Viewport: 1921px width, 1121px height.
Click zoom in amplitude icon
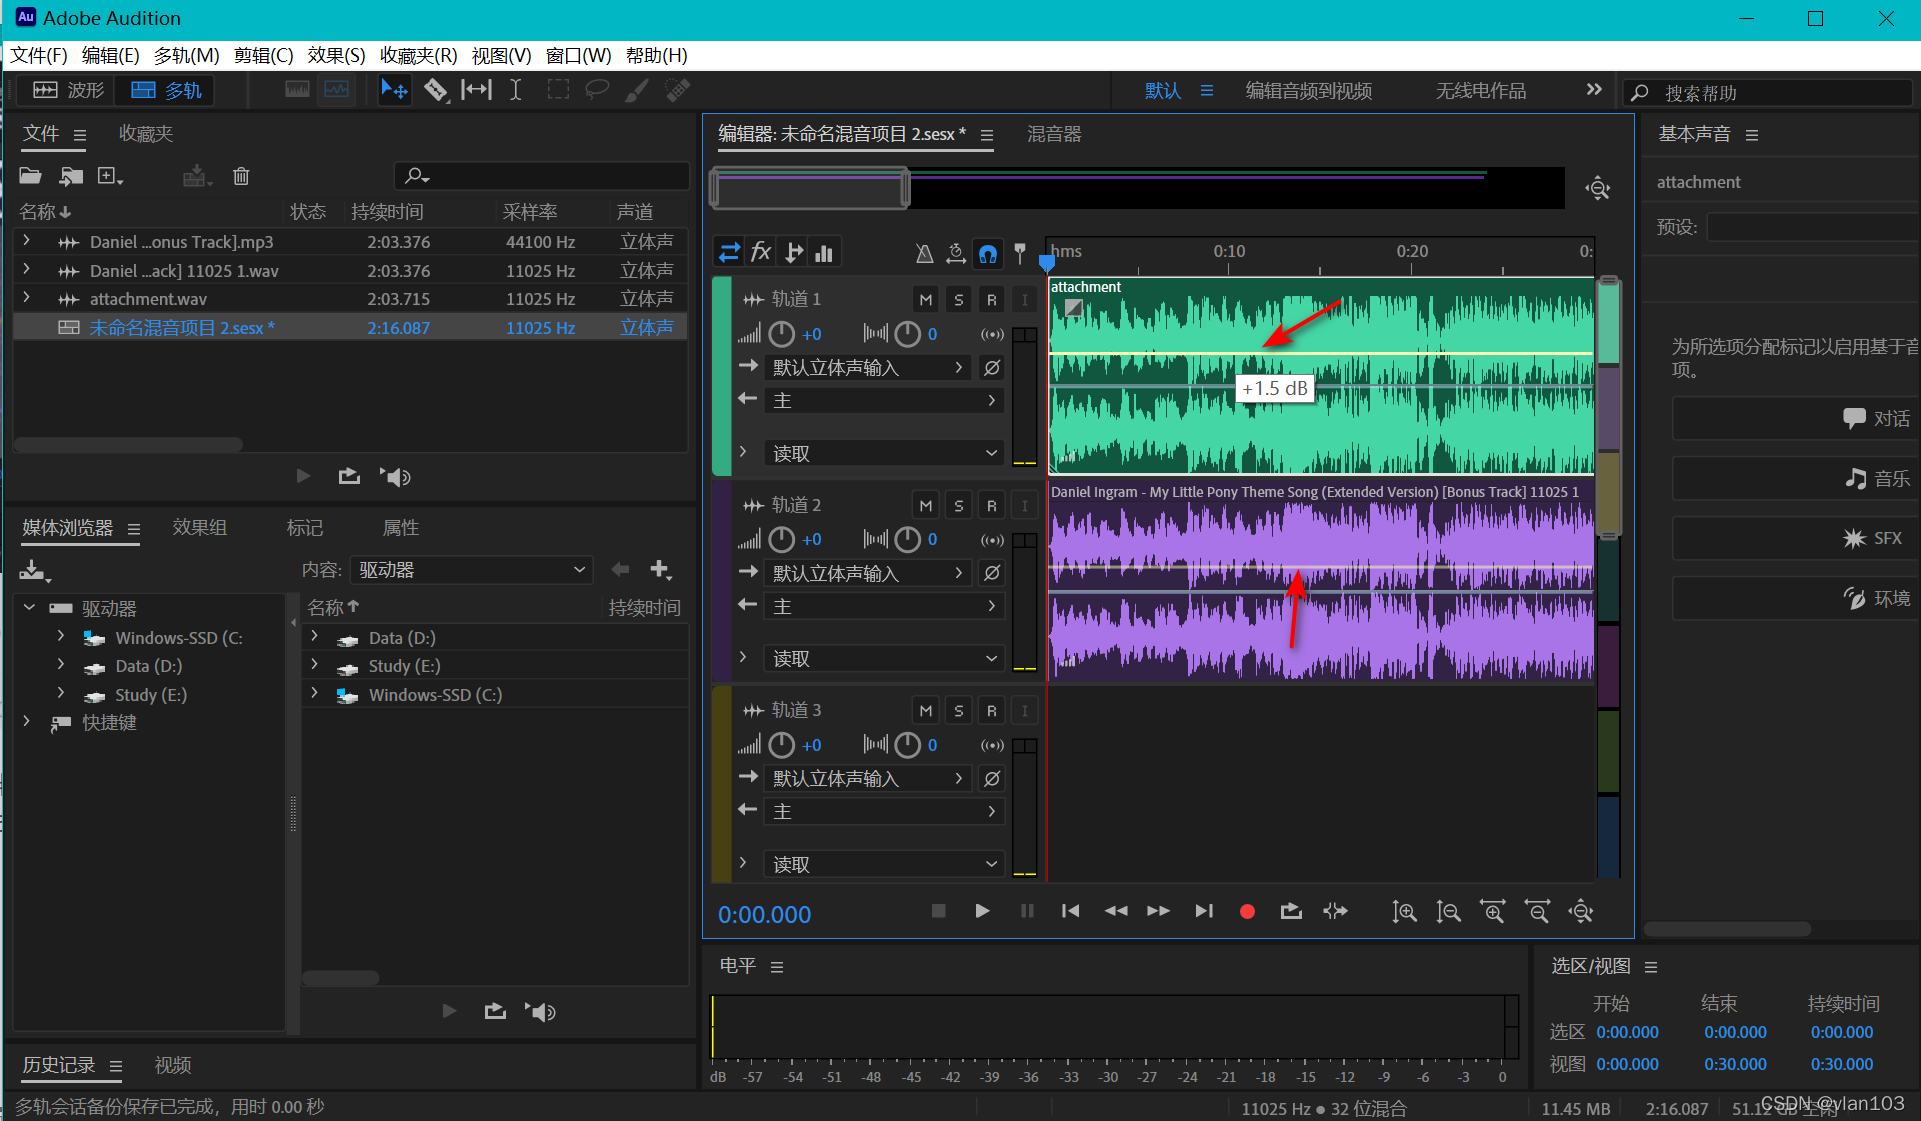(x=1404, y=911)
